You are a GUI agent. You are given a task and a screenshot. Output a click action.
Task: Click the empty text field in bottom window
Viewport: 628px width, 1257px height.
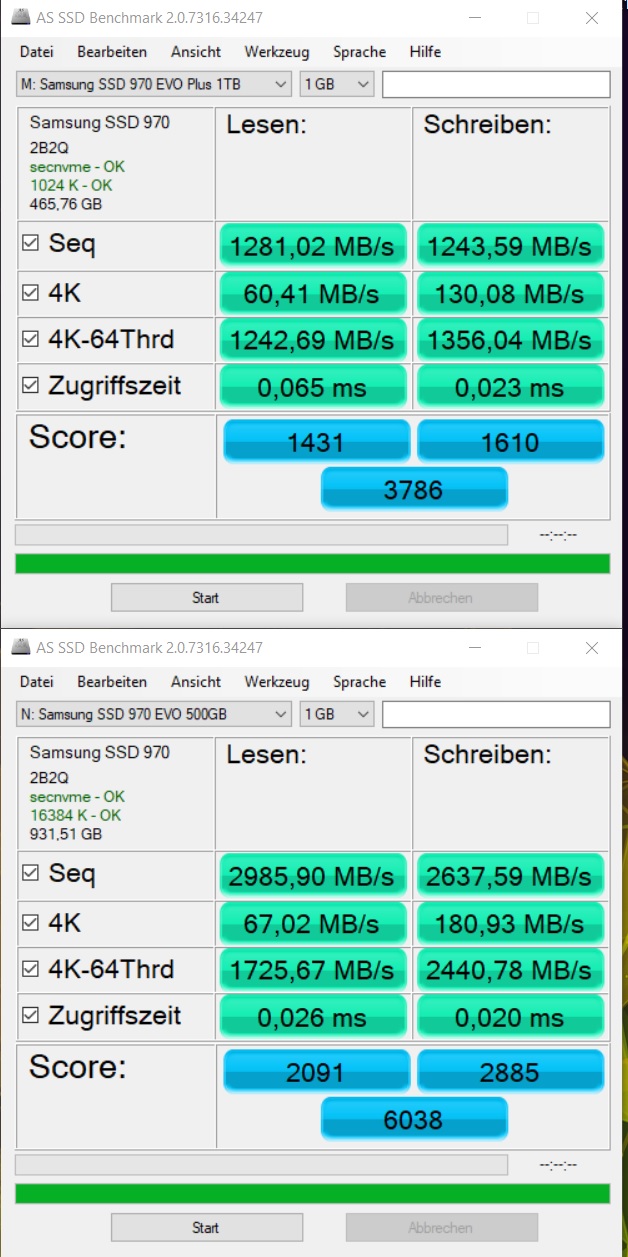pos(496,714)
